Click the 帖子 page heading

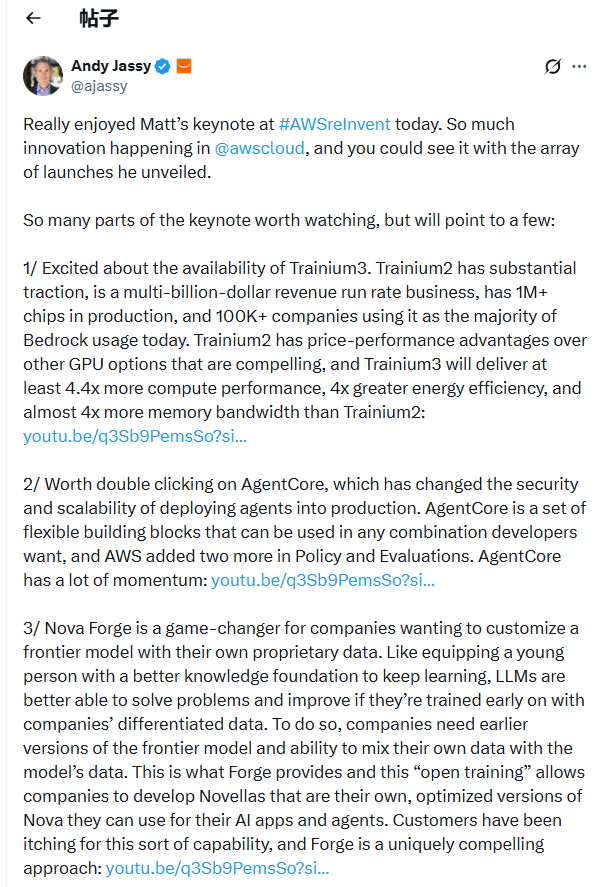pyautogui.click(x=96, y=18)
